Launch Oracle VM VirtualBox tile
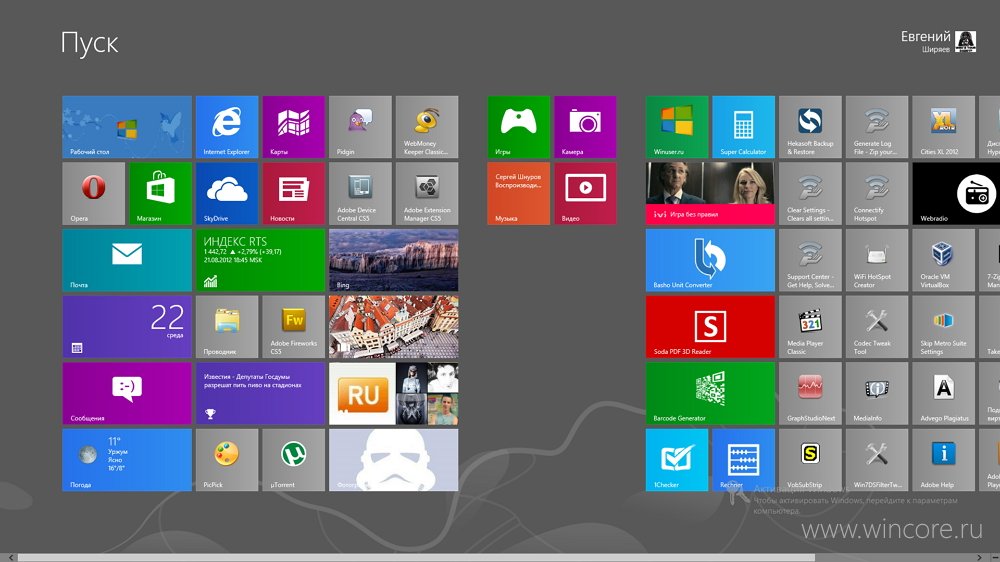The image size is (1000, 562). click(943, 260)
